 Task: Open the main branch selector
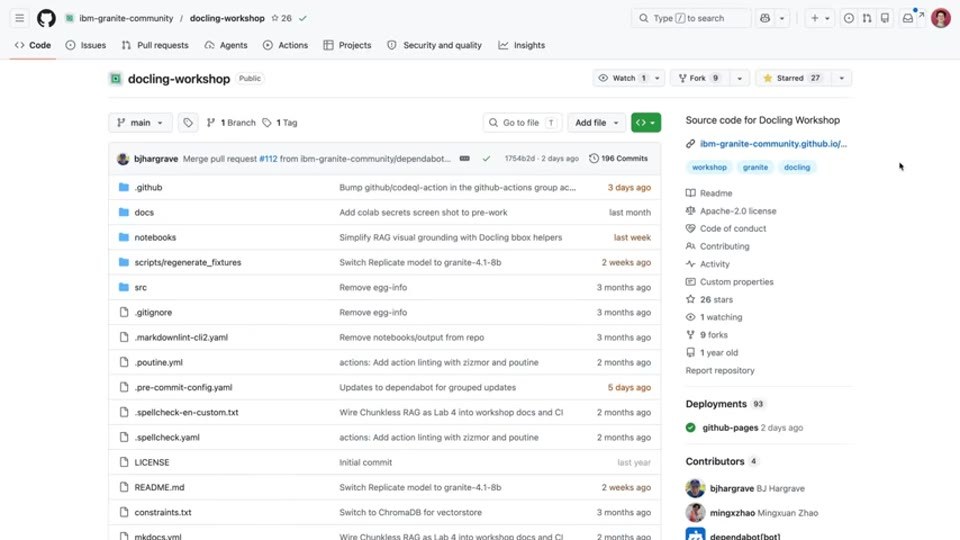(x=140, y=122)
